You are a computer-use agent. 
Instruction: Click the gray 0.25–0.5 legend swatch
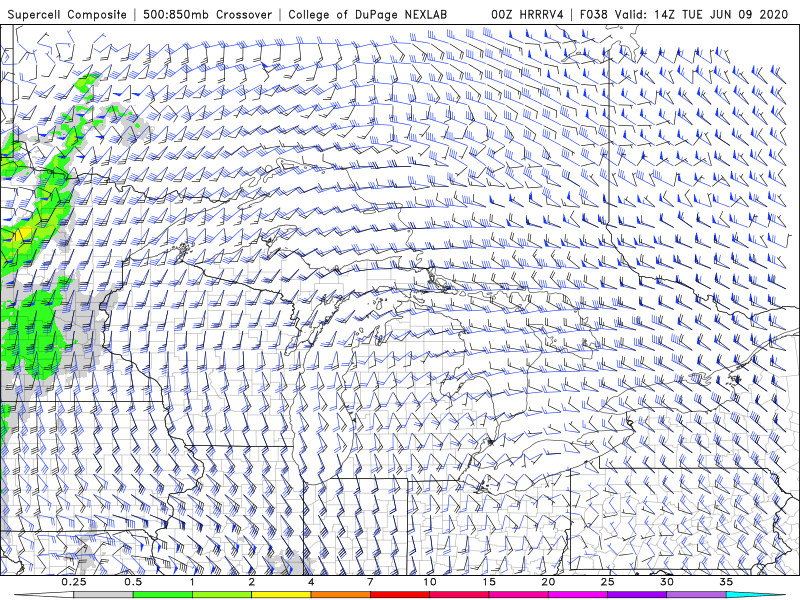tap(104, 595)
